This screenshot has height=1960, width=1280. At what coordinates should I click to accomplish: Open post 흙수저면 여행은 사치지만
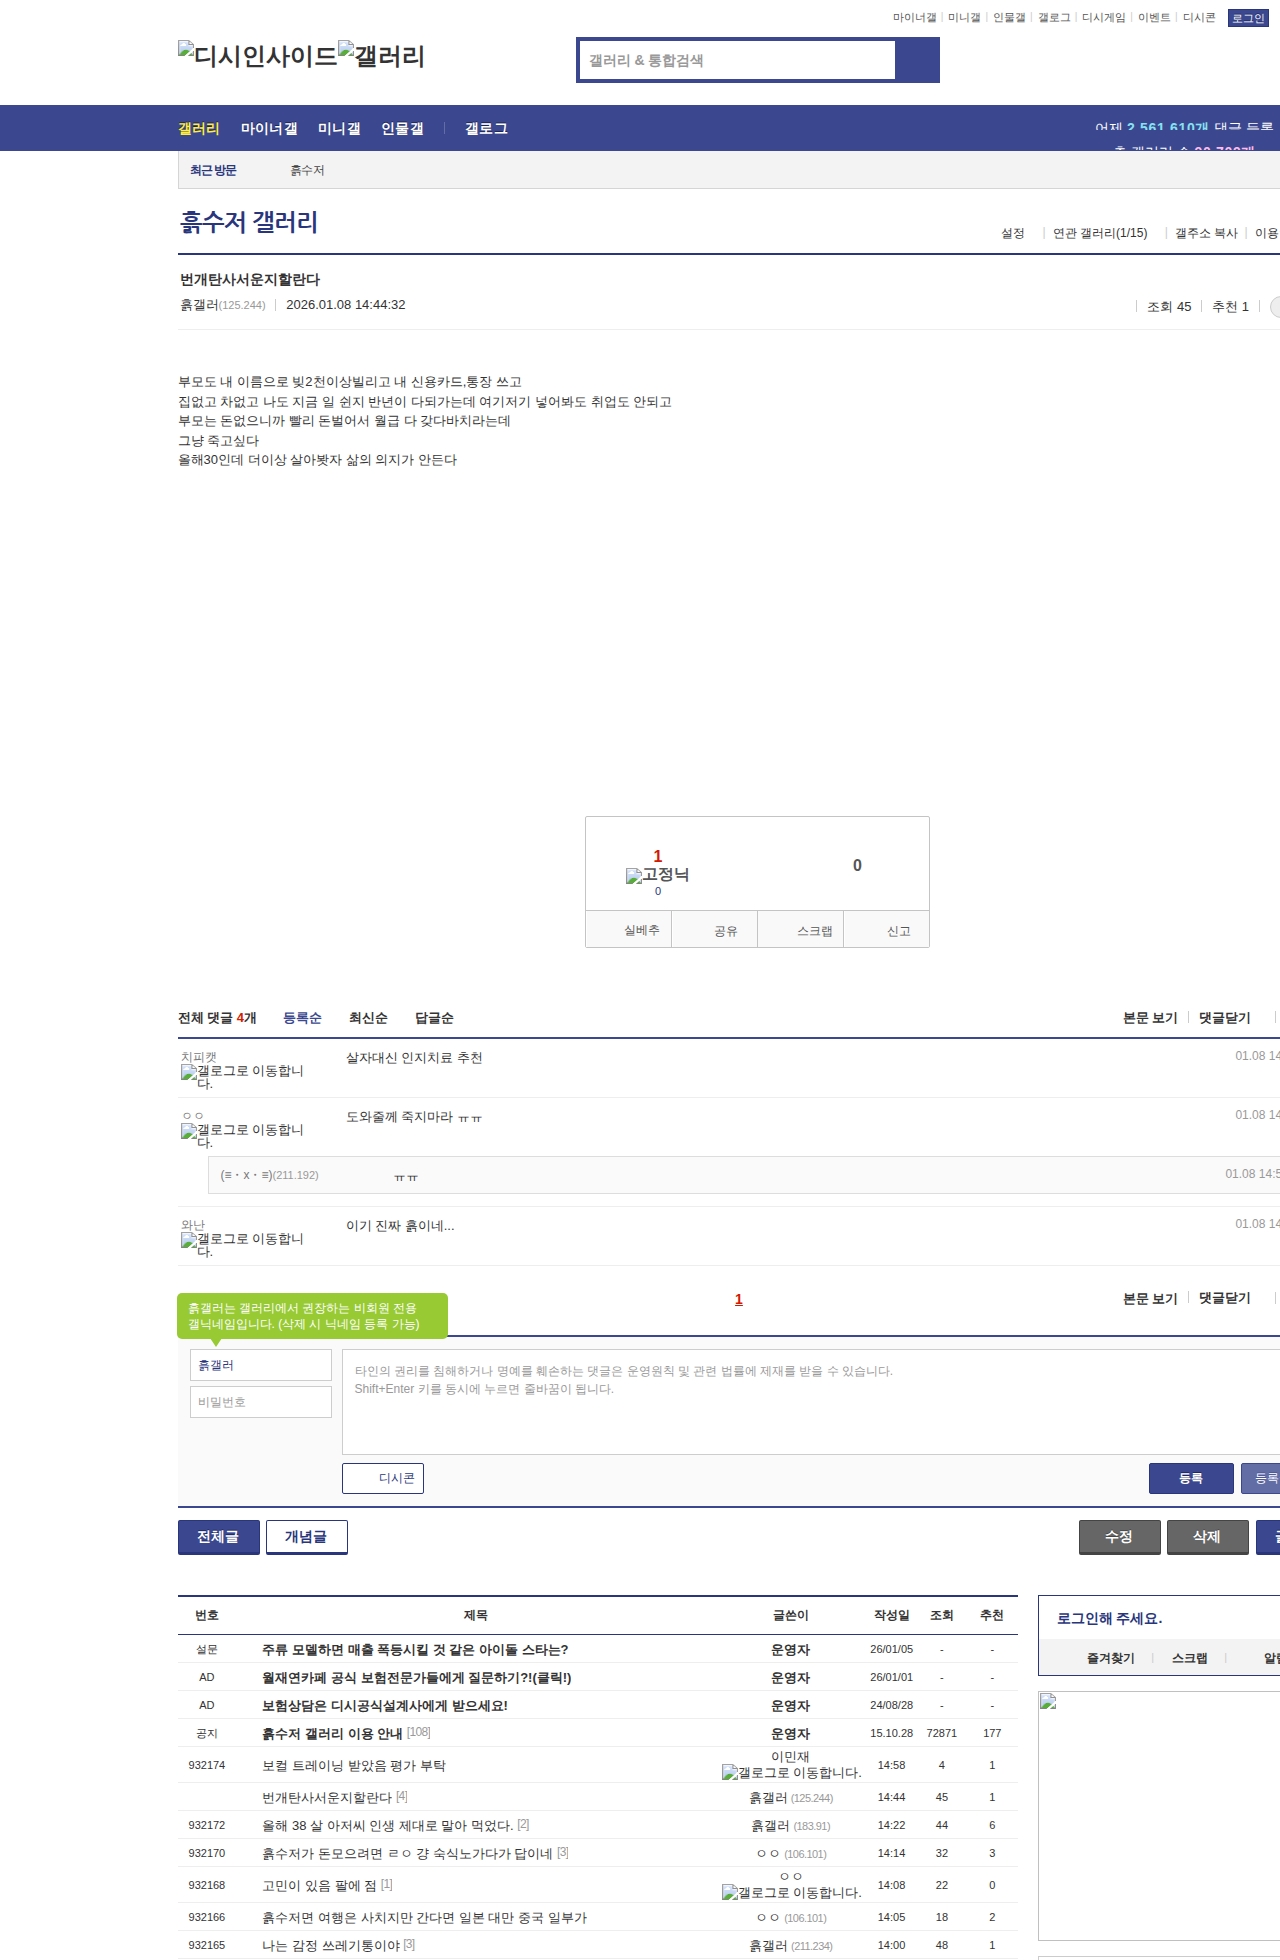point(424,1918)
